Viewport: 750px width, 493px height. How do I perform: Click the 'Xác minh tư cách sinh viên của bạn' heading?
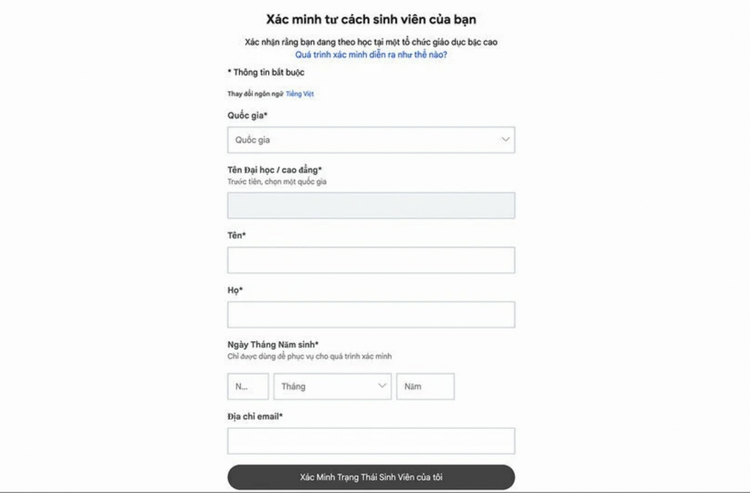pyautogui.click(x=371, y=20)
